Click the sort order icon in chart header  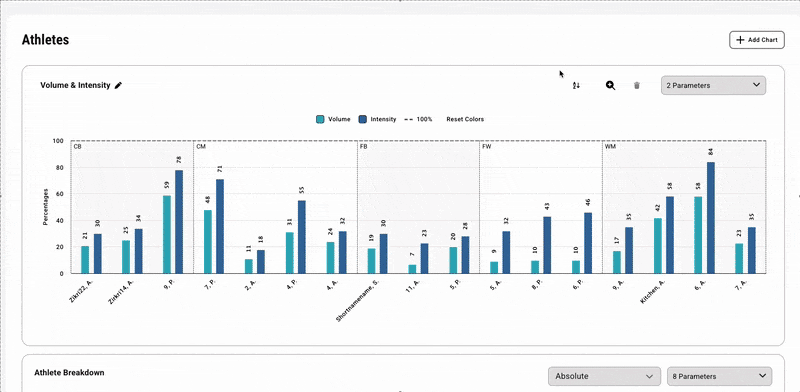coord(576,86)
